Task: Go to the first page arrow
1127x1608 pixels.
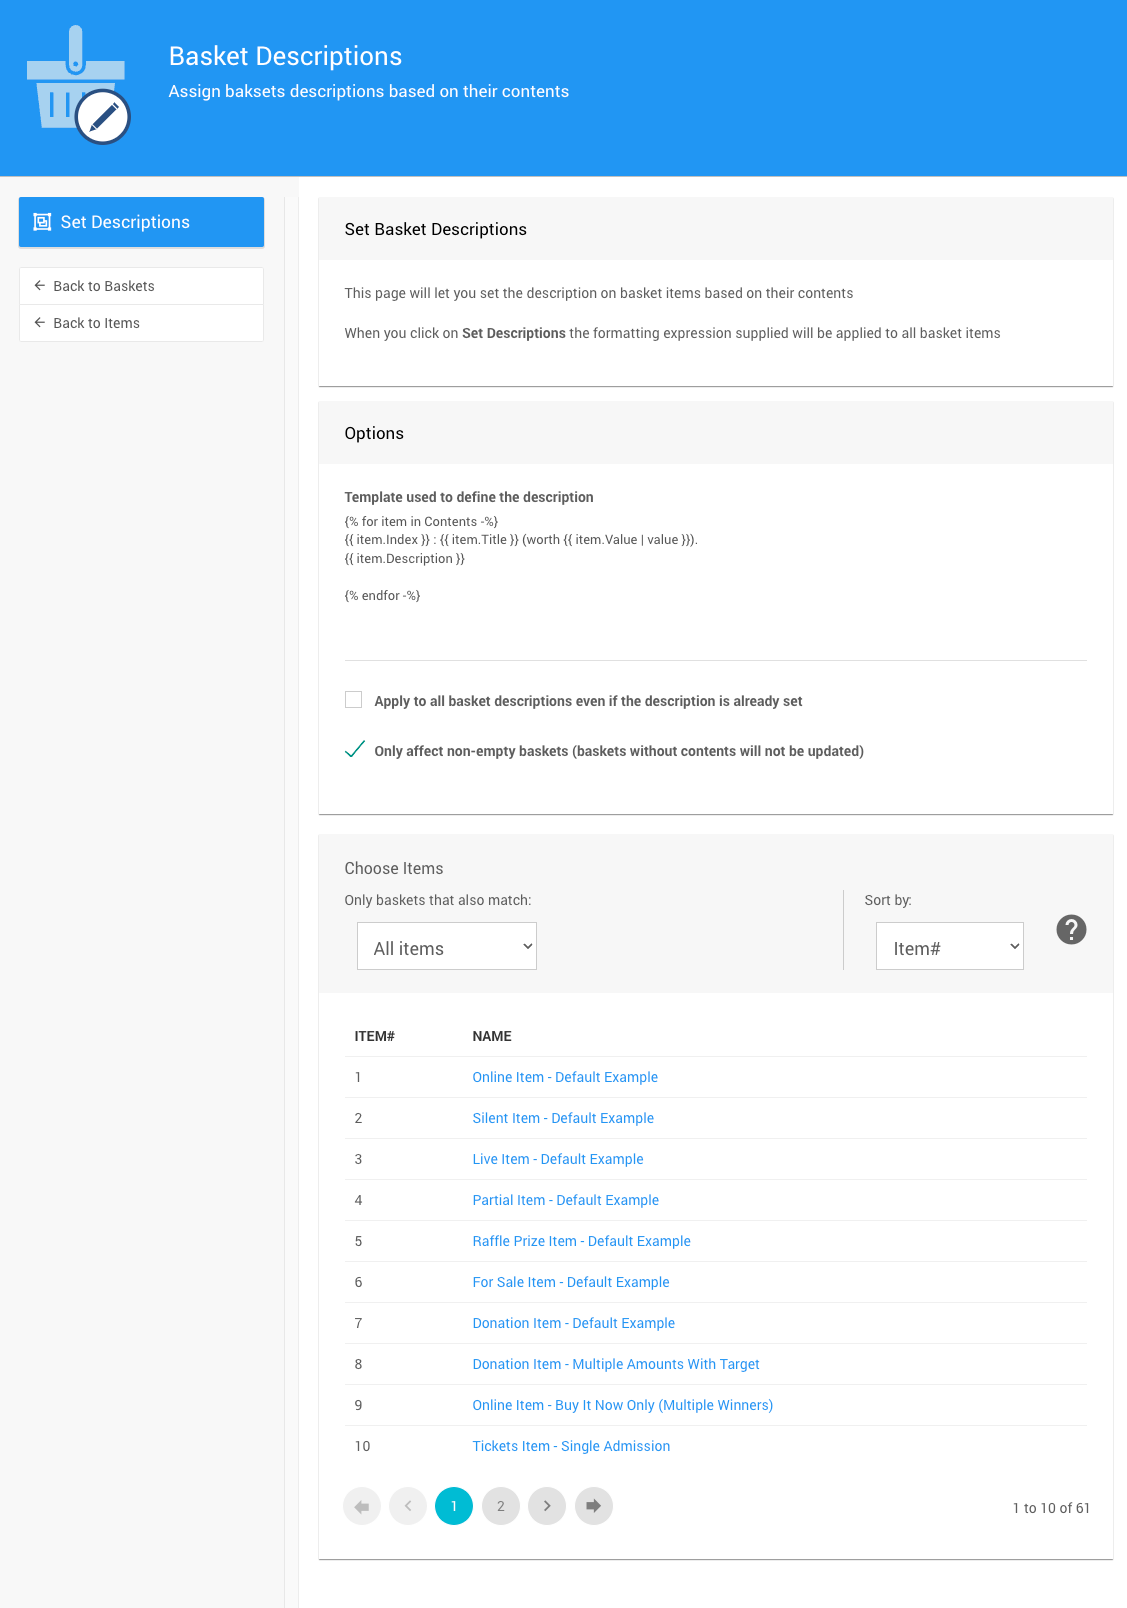Action: pyautogui.click(x=362, y=1506)
